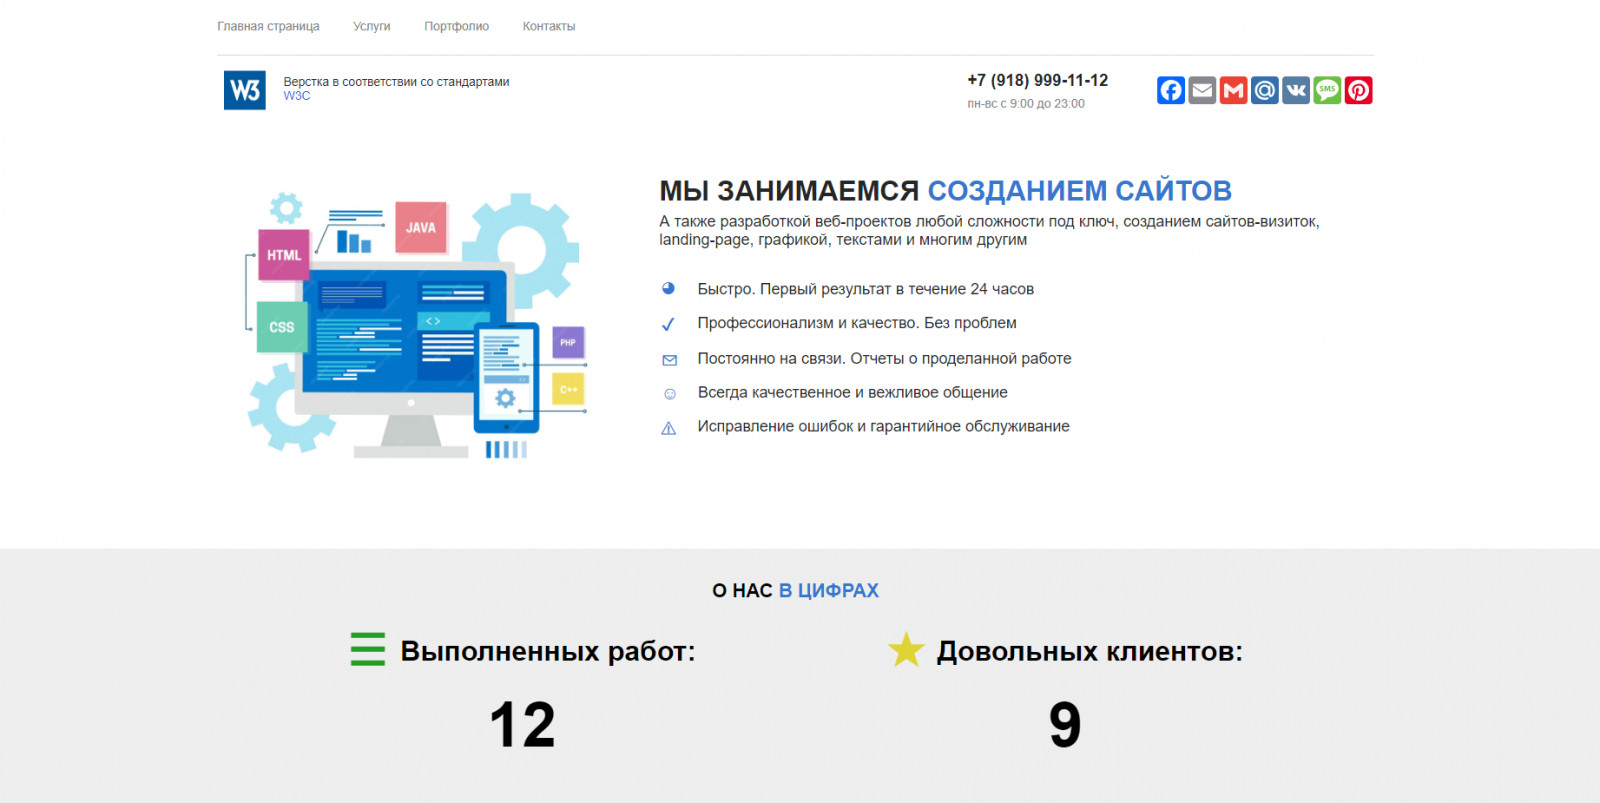The height and width of the screenshot is (803, 1600).
Task: Open the Портфолио section
Action: [457, 26]
